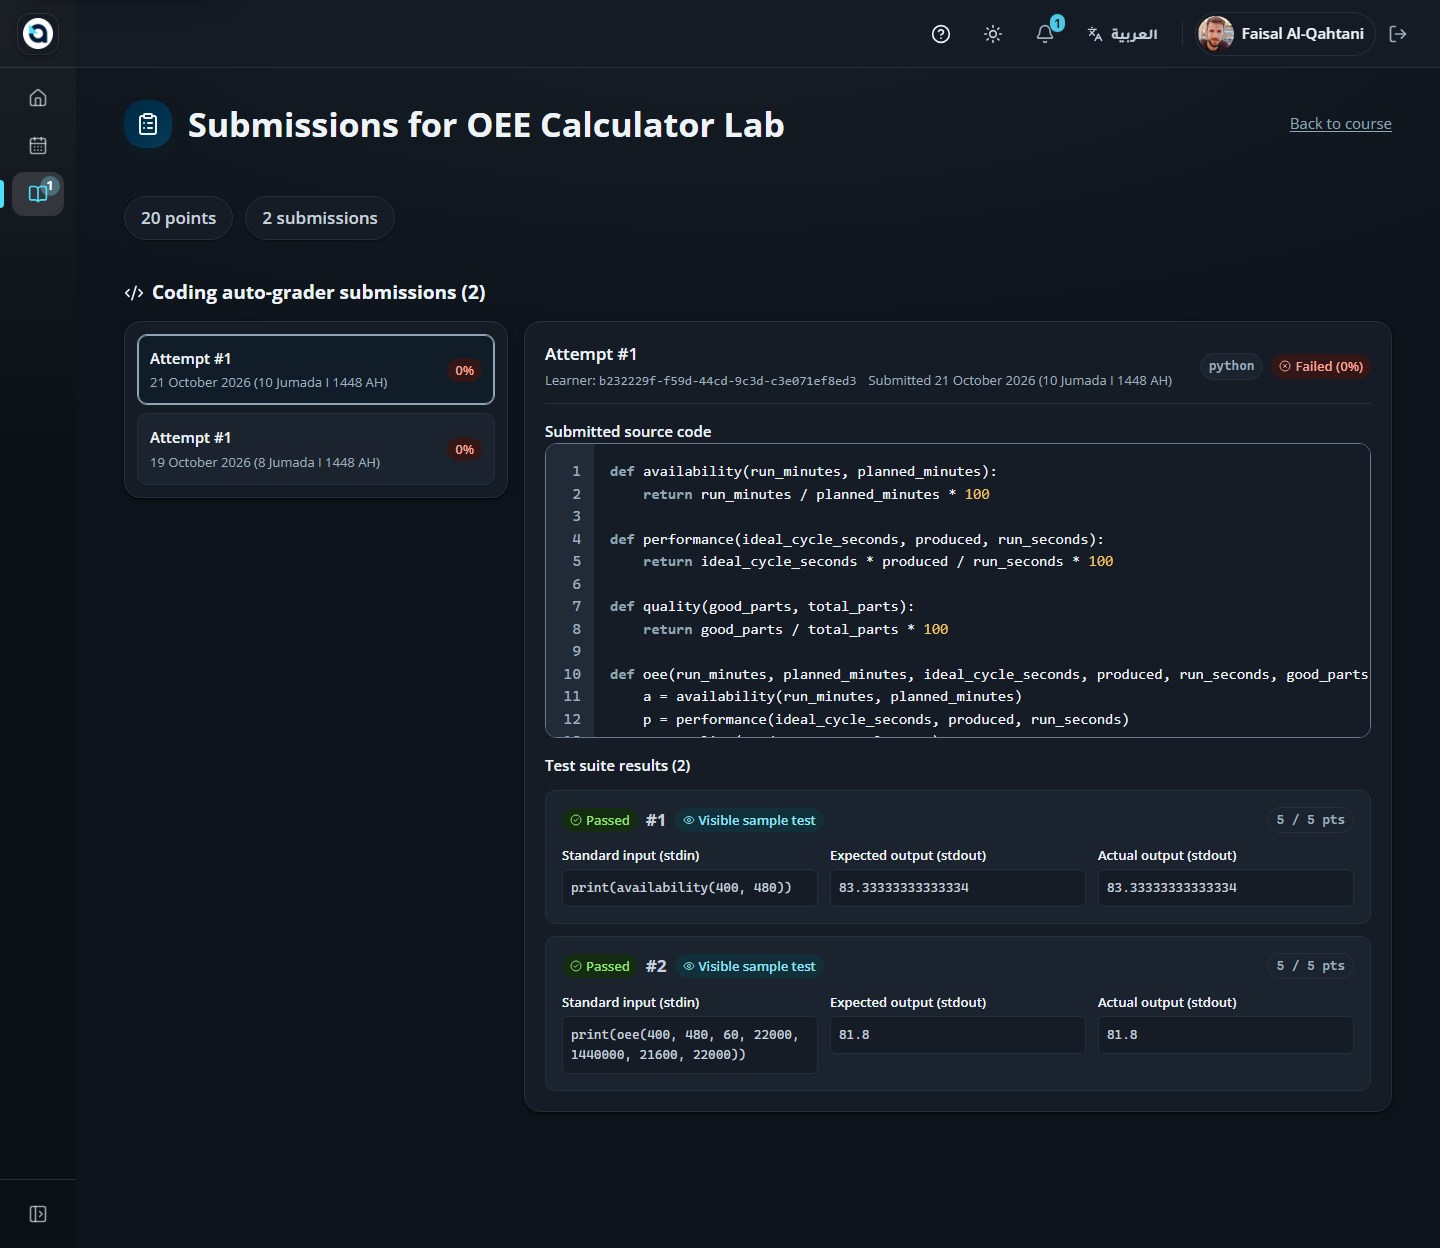Click the python language badge
This screenshot has height=1248, width=1440.
point(1231,366)
